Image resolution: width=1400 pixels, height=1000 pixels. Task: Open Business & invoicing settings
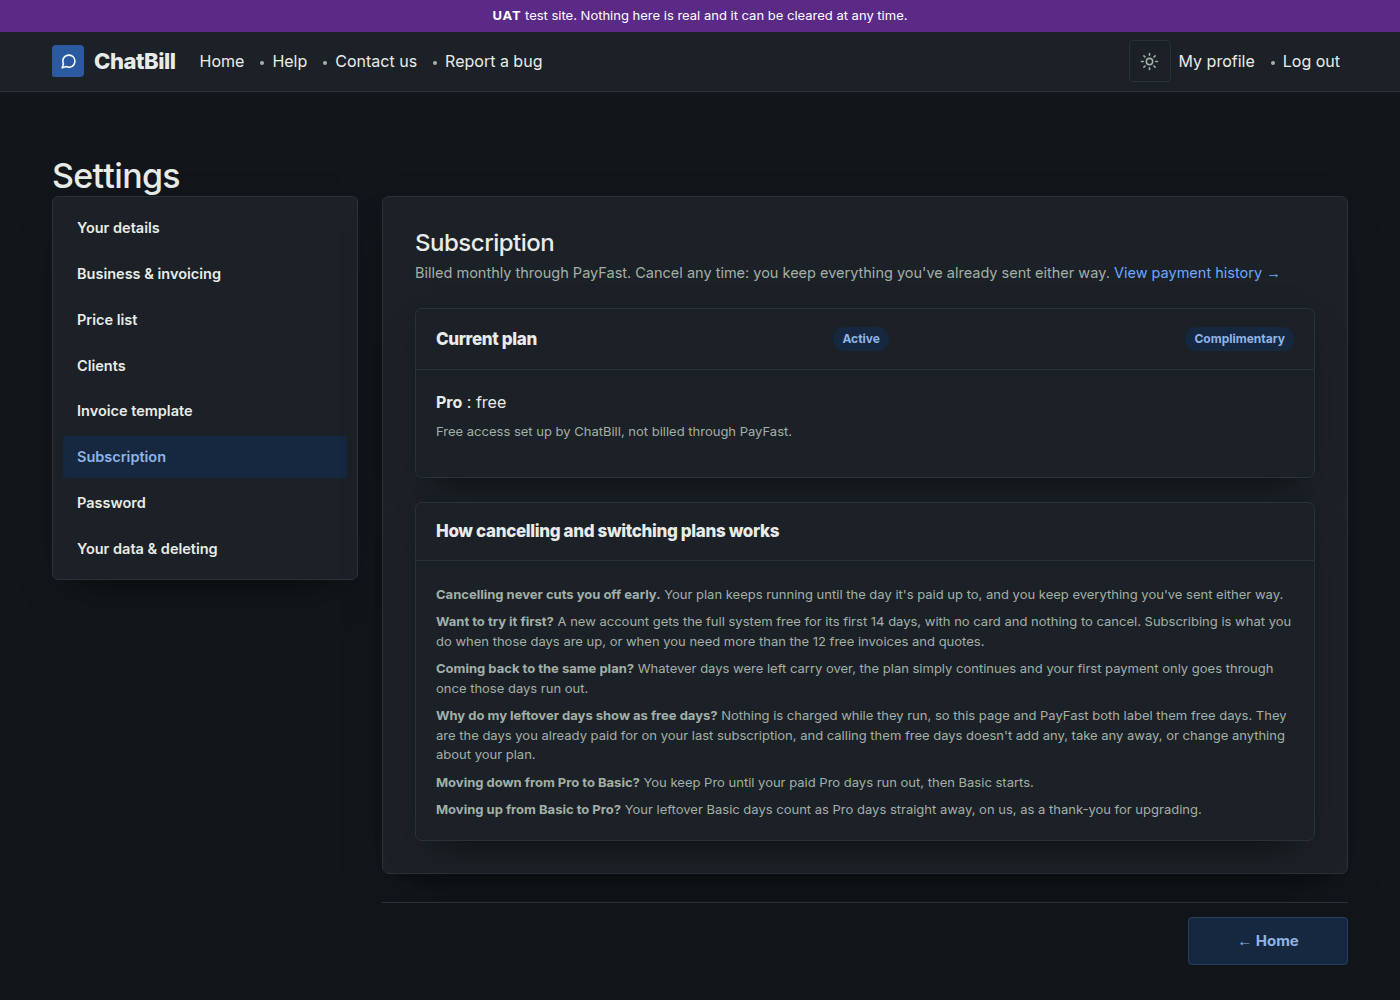pos(205,274)
